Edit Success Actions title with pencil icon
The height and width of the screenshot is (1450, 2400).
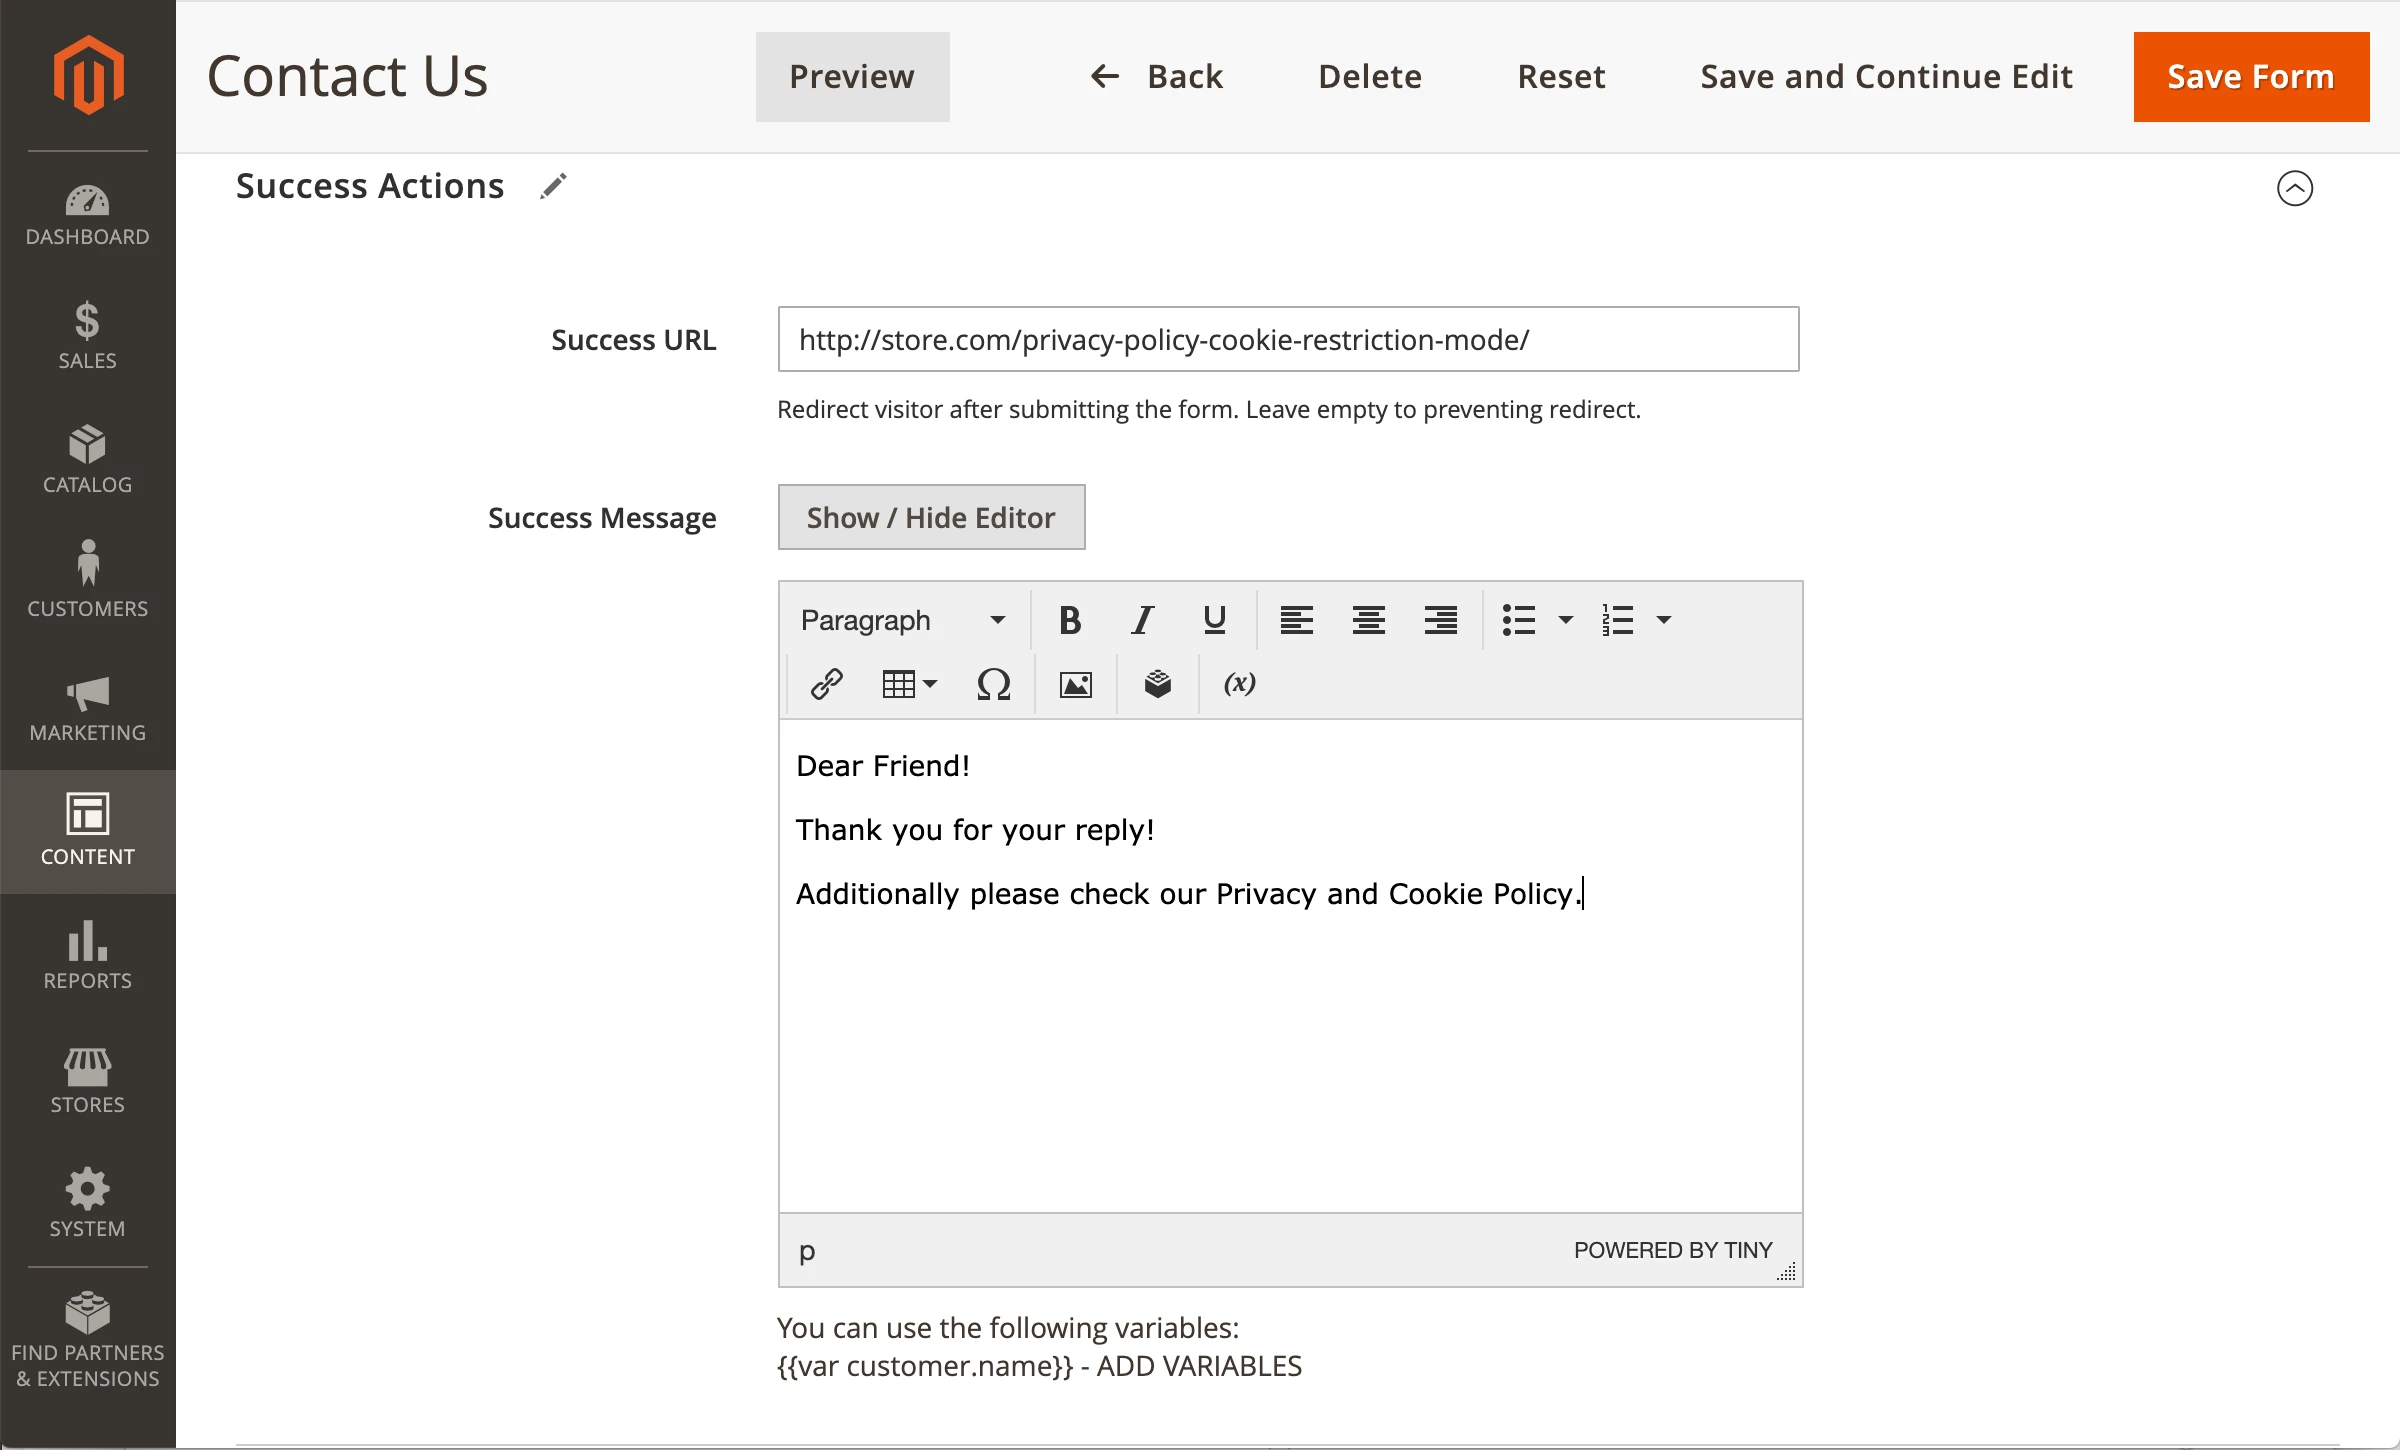[553, 186]
